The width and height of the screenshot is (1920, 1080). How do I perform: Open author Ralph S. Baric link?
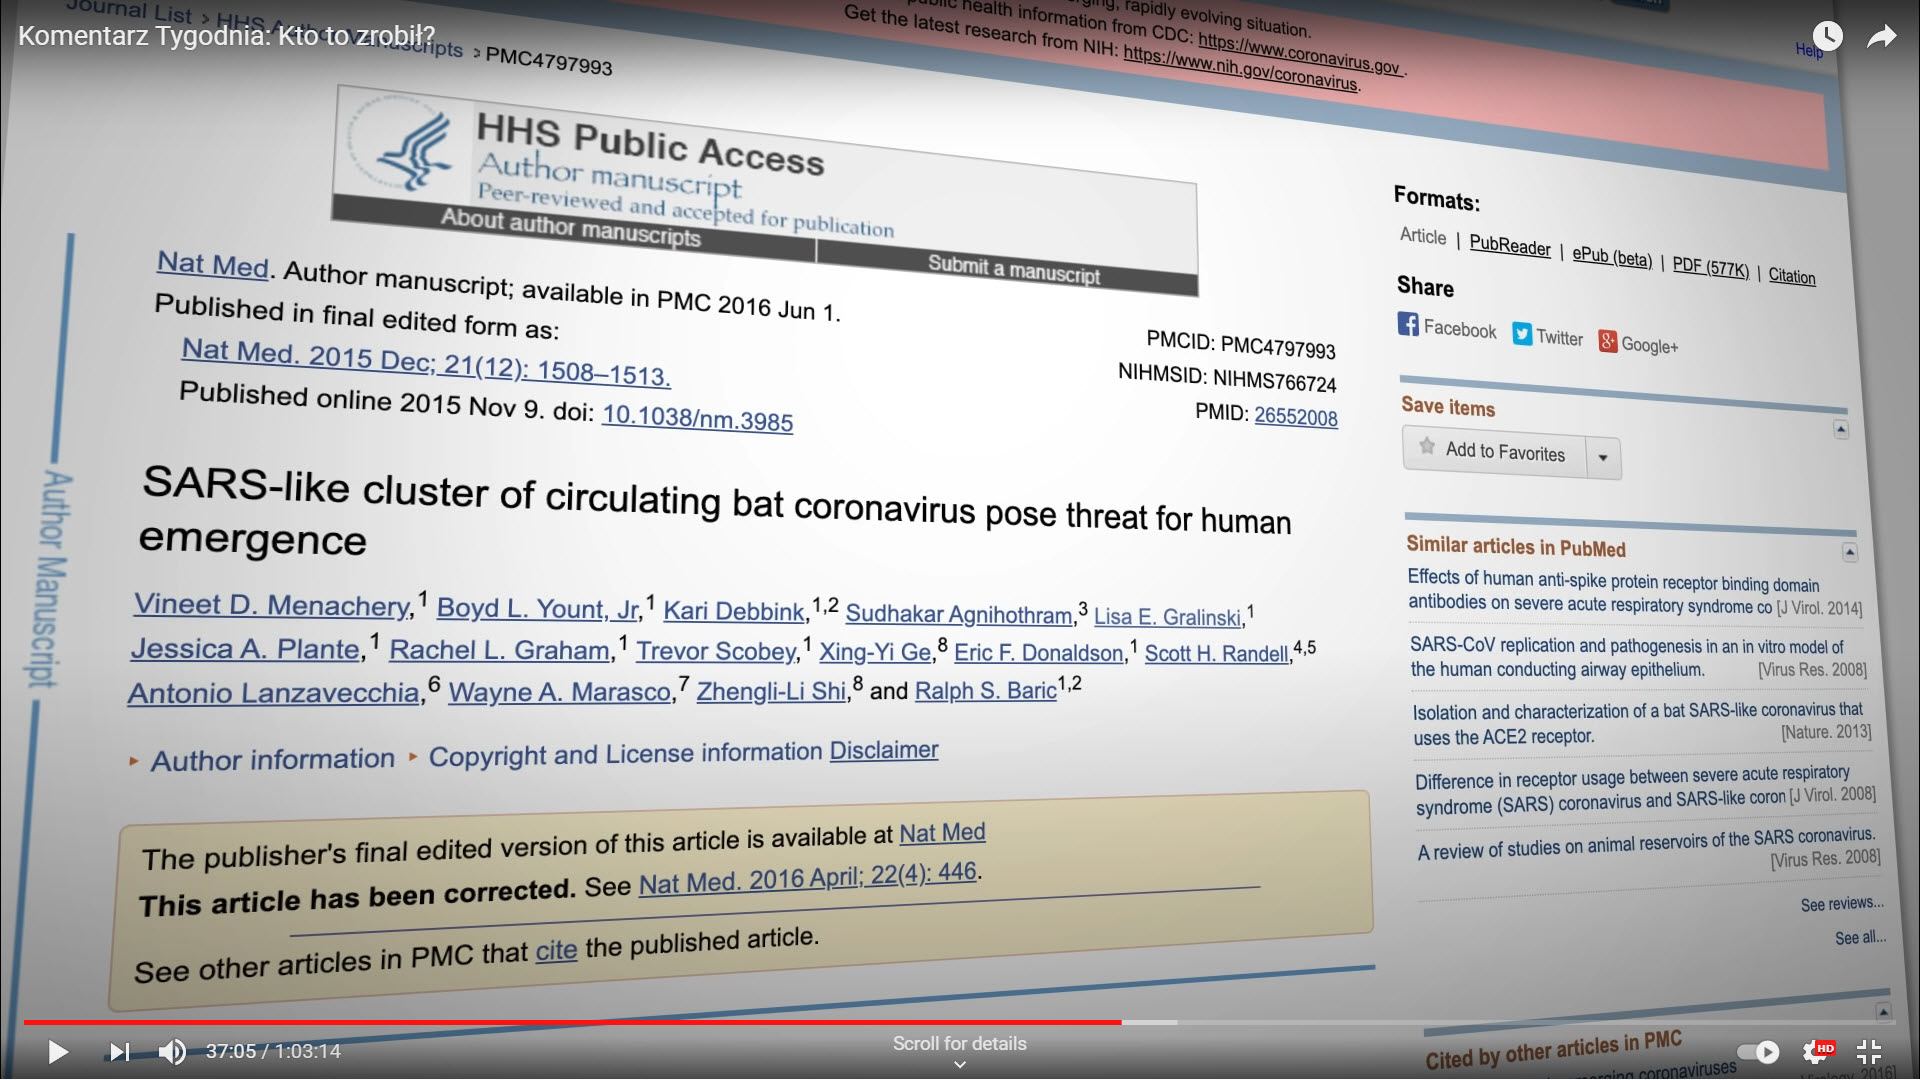tap(985, 691)
